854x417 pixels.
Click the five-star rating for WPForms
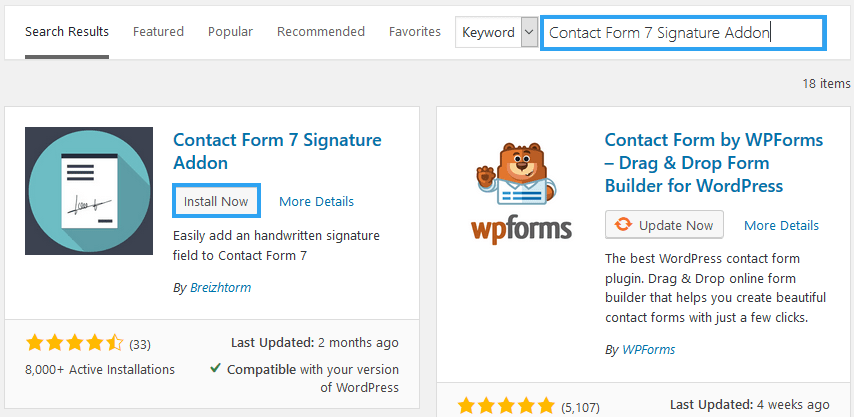click(506, 406)
